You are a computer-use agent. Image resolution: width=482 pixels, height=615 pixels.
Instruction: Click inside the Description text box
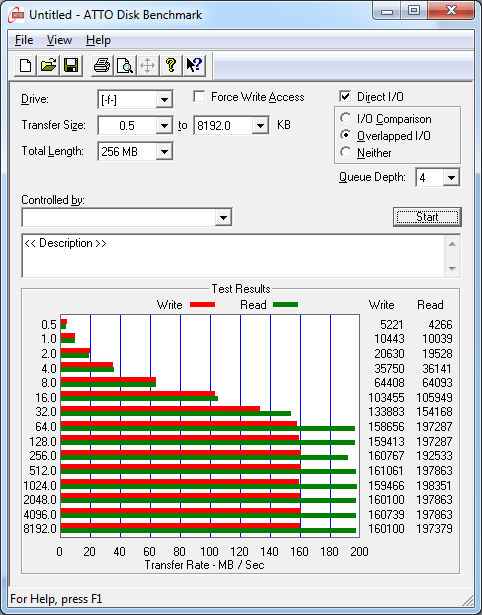coord(234,256)
